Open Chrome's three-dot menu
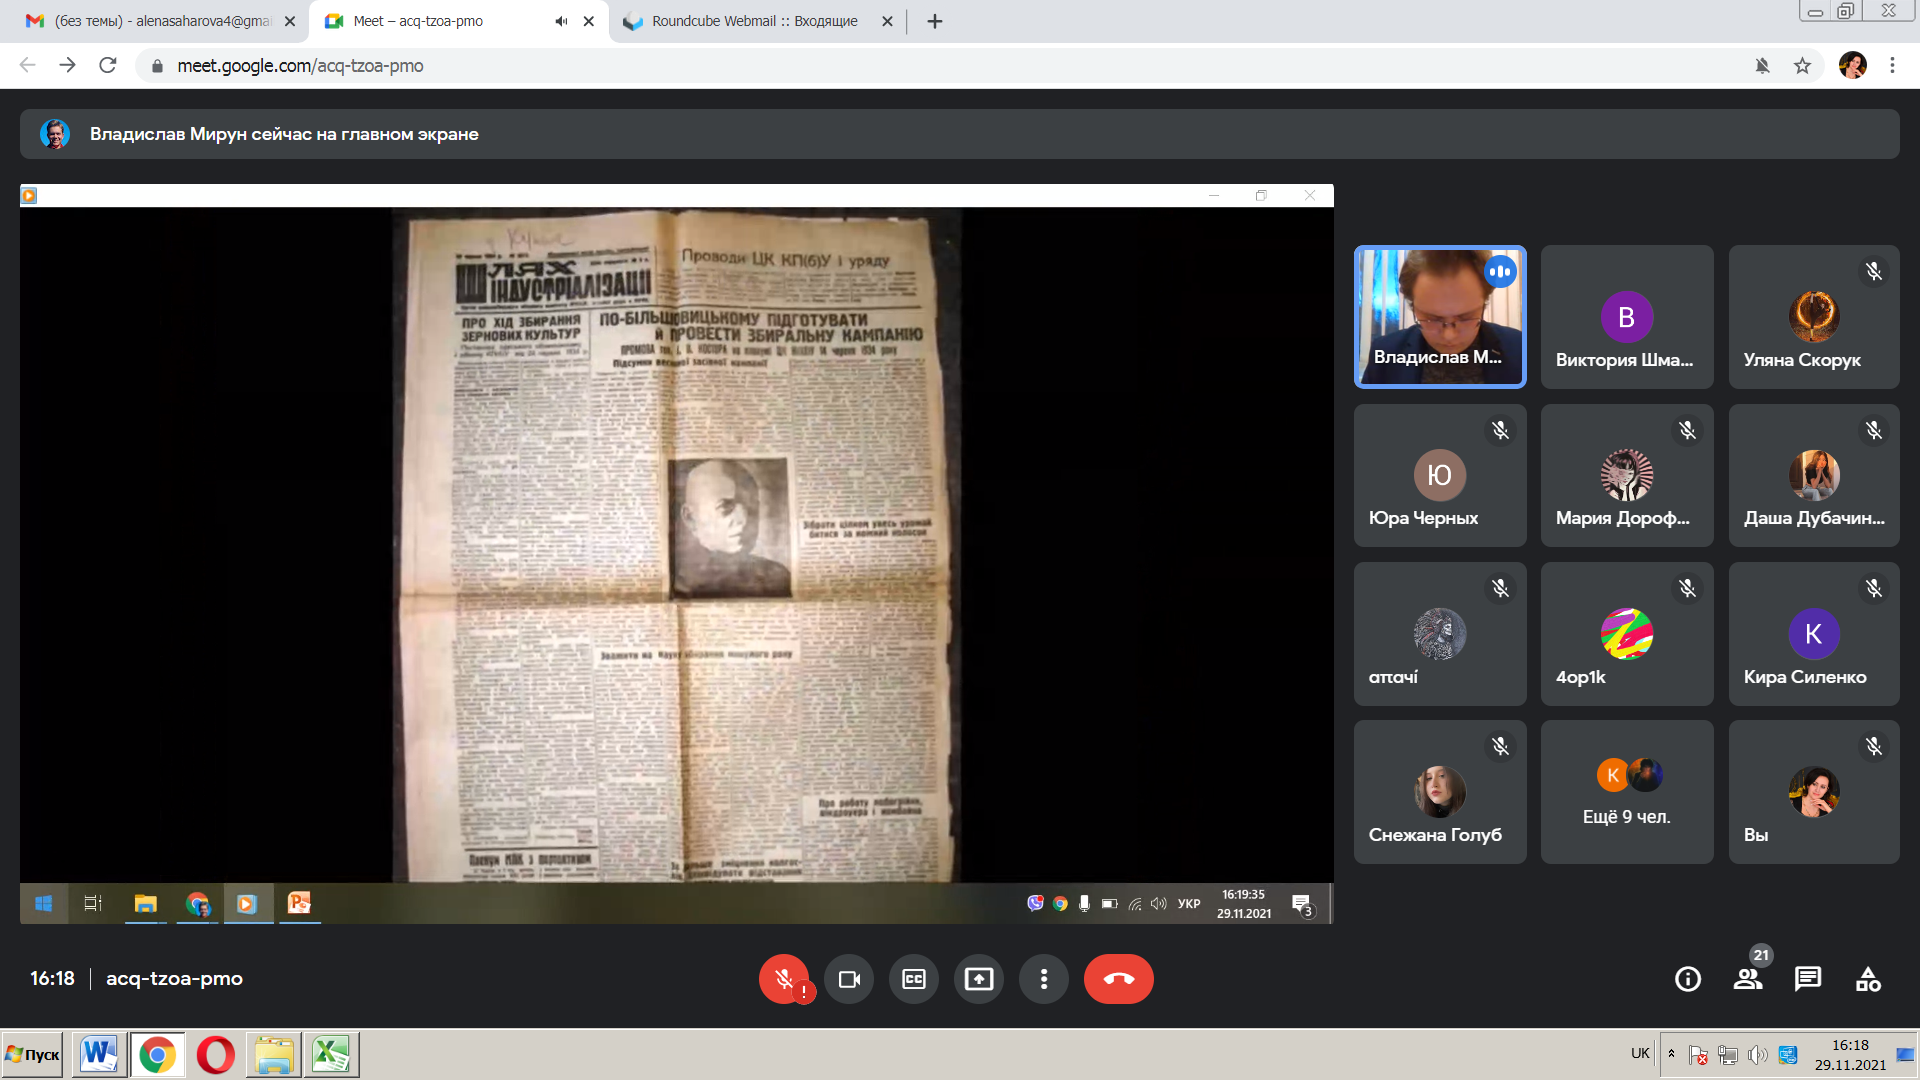 pyautogui.click(x=1892, y=66)
